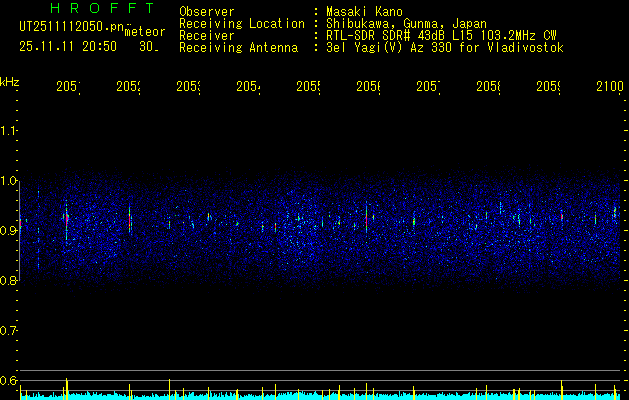
Task: Click the 'Receiver' field label
Action: point(207,36)
